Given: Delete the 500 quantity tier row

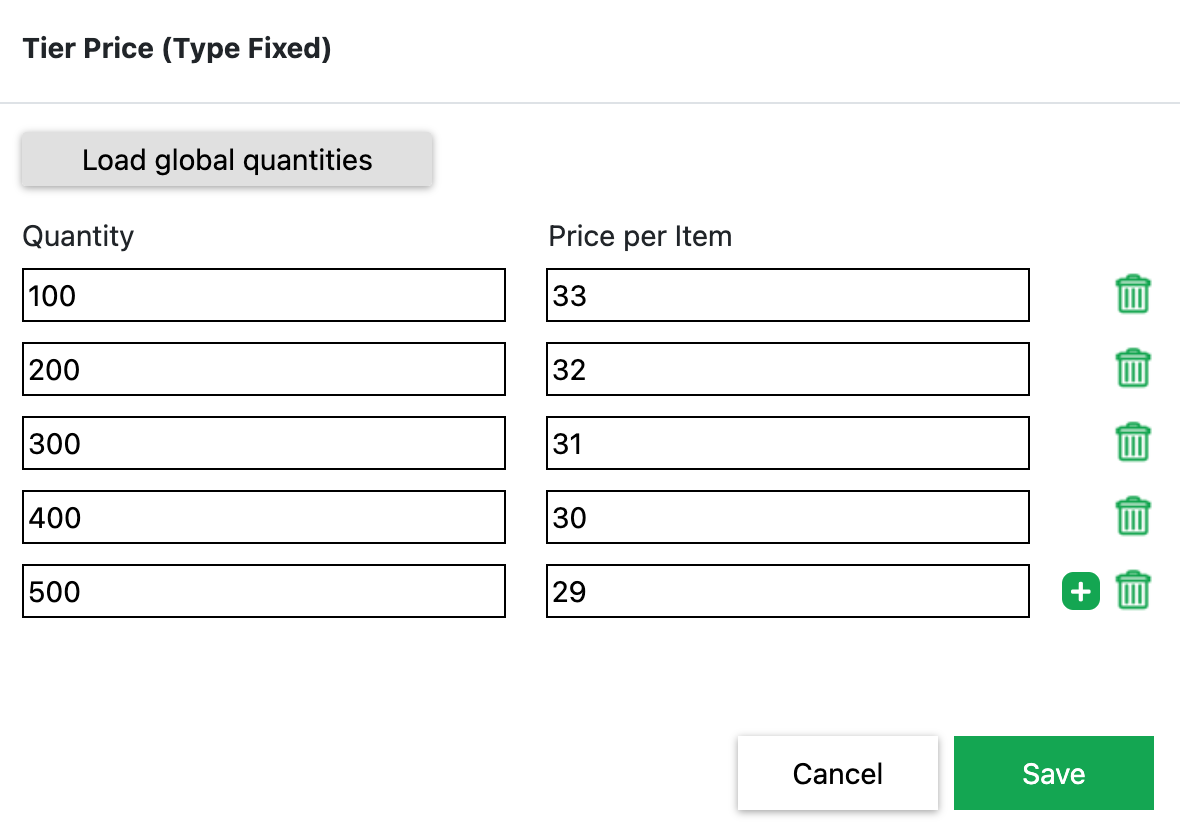Looking at the screenshot, I should point(1132,591).
